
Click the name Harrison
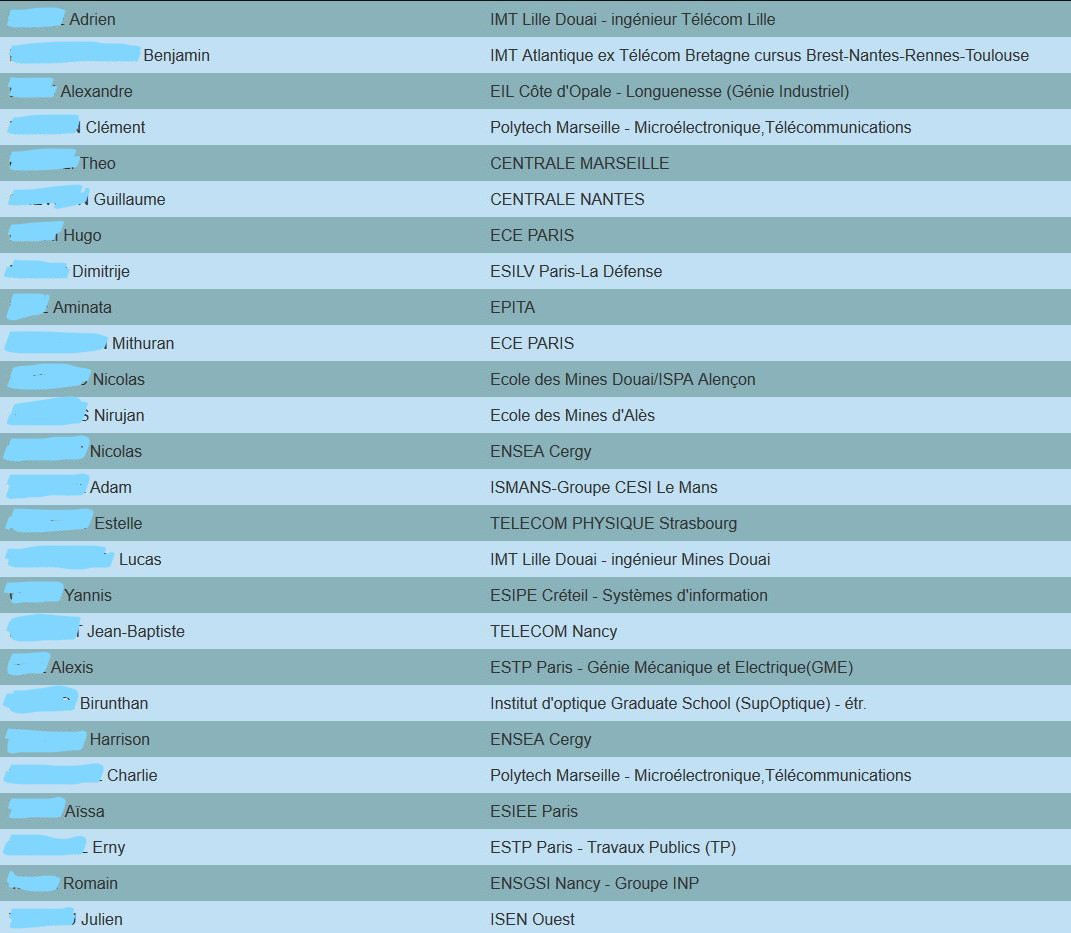[x=120, y=740]
